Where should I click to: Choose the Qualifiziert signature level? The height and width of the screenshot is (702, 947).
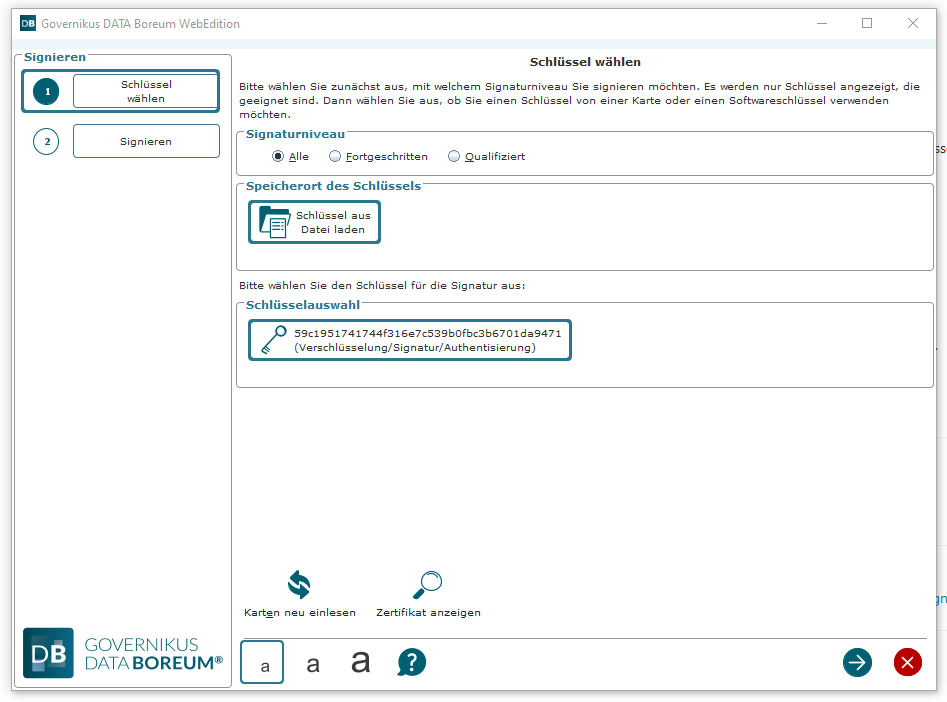click(454, 156)
